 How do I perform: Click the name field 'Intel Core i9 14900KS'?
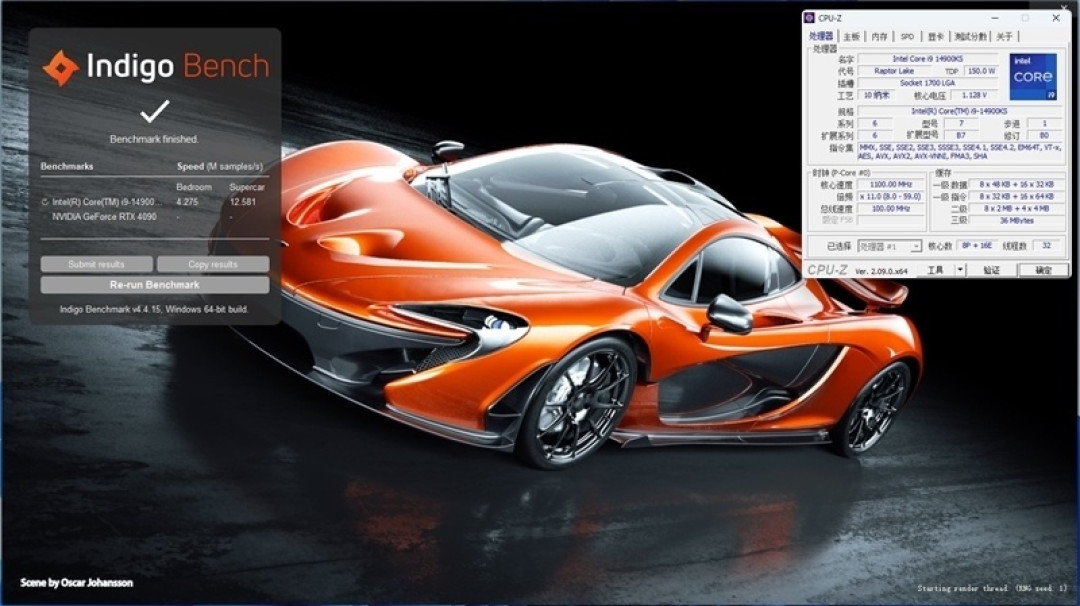click(927, 59)
